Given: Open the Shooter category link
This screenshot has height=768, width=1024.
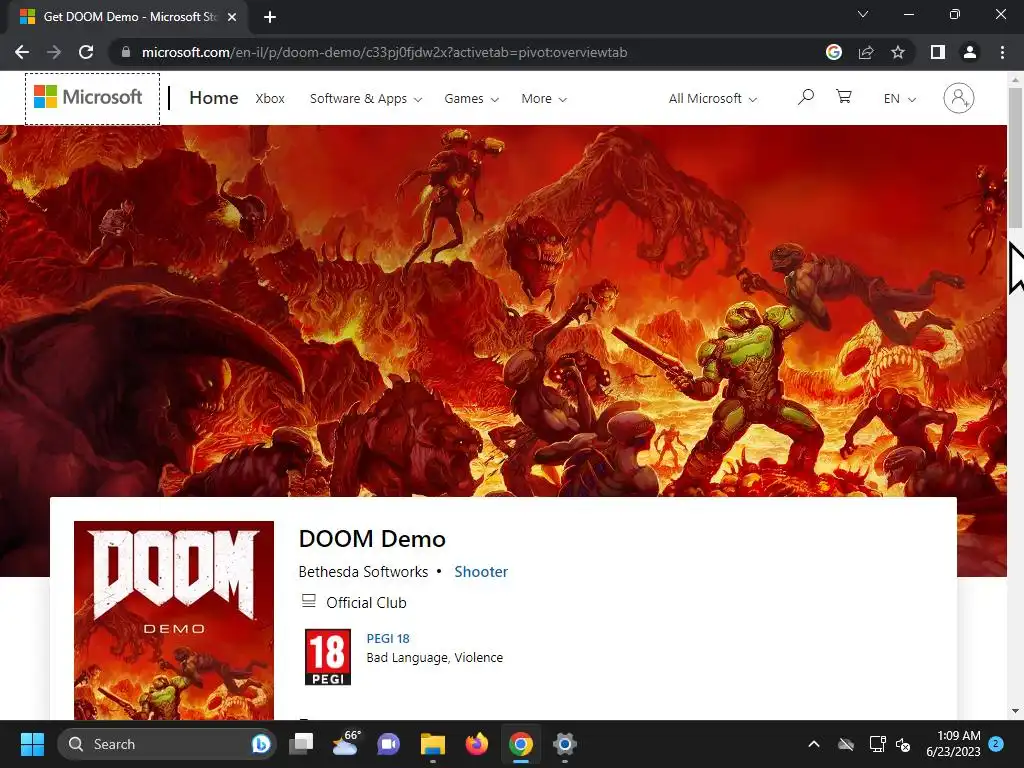Looking at the screenshot, I should tap(481, 571).
